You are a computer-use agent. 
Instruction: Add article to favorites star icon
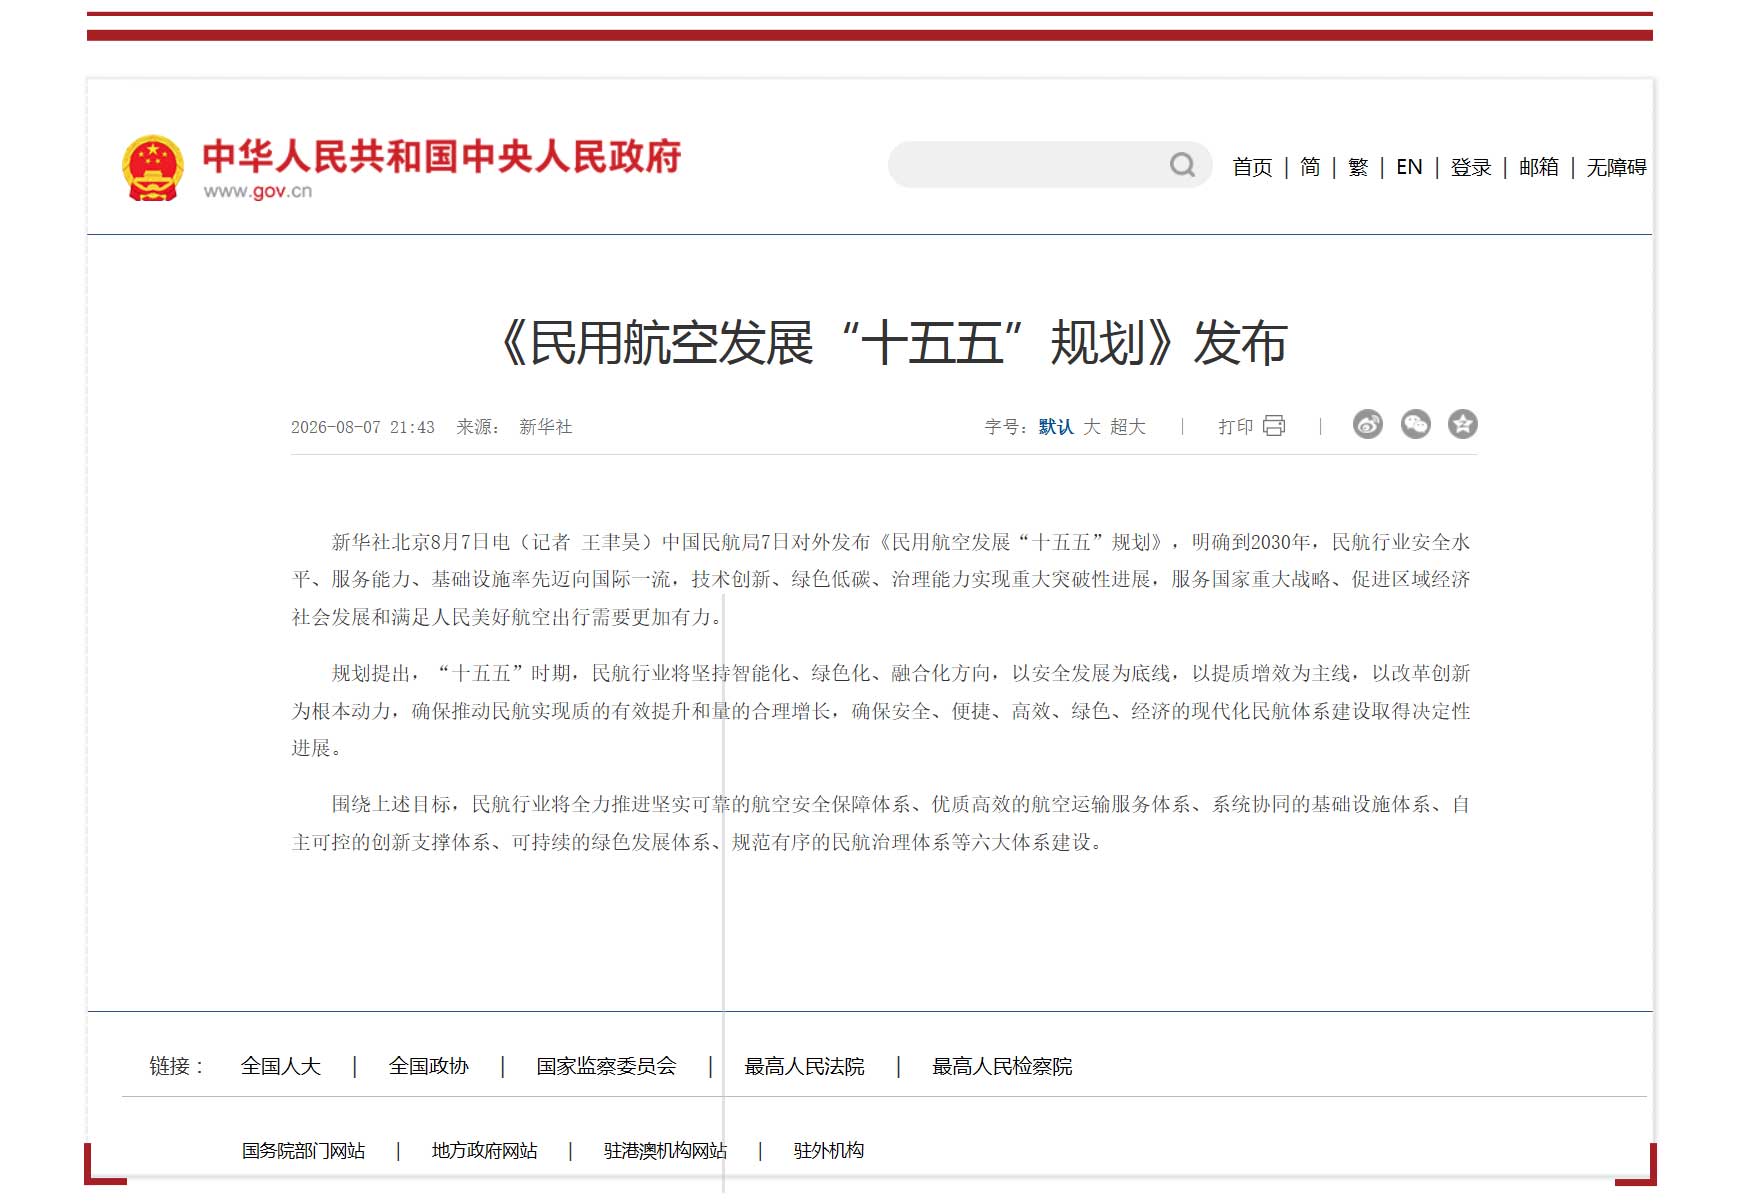(x=1463, y=425)
